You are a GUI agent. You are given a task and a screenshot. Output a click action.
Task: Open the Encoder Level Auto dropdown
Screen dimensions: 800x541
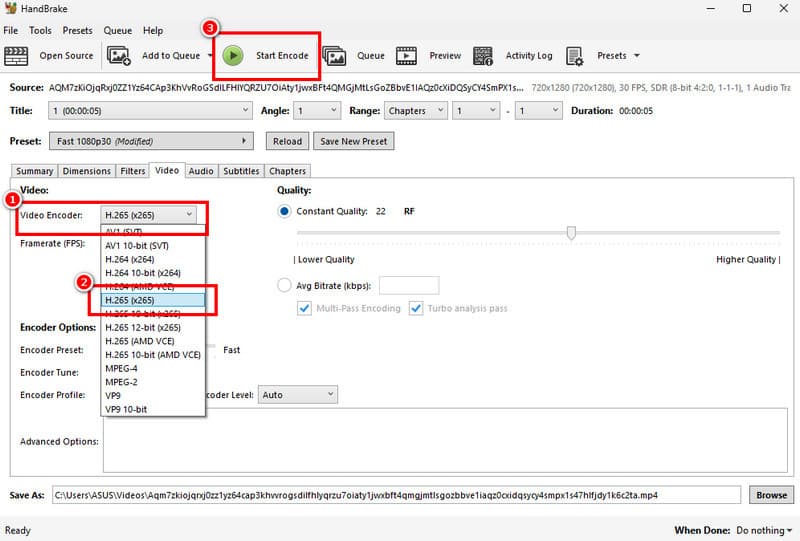(298, 395)
